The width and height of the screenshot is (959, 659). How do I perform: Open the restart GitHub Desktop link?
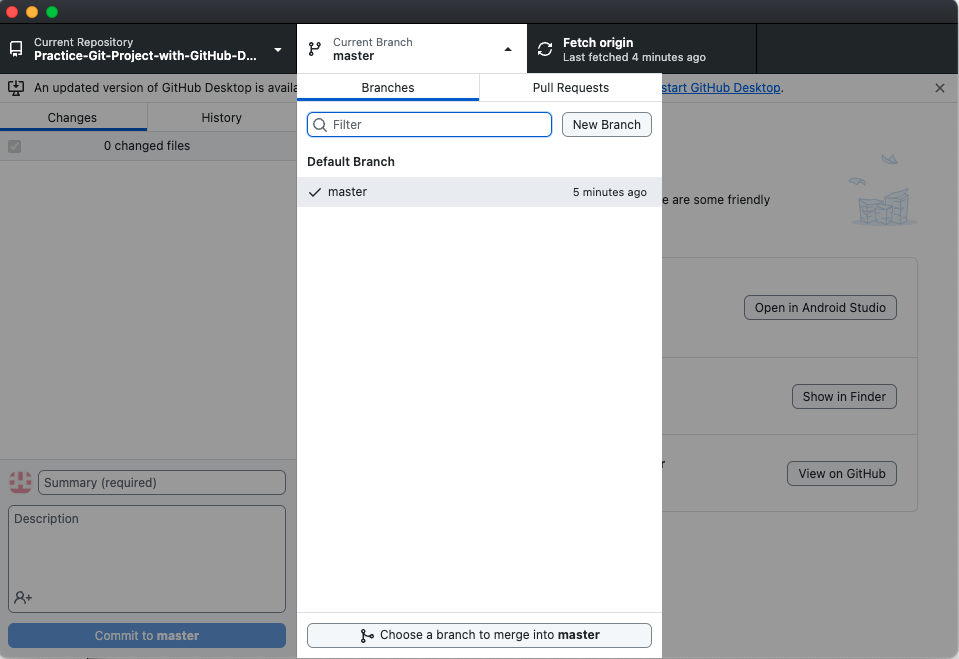(x=721, y=87)
